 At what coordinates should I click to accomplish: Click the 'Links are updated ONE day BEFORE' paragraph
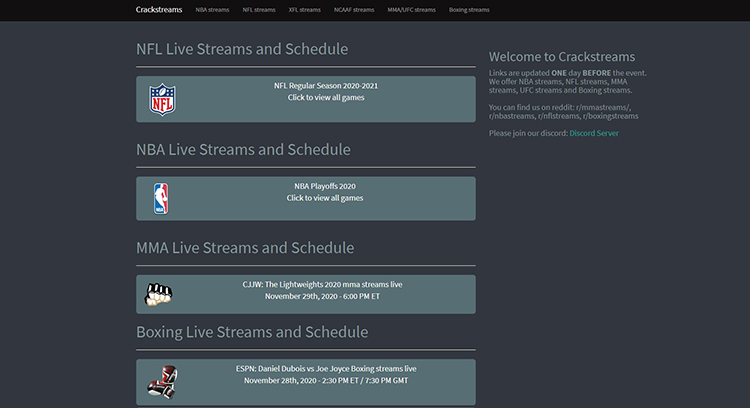click(x=568, y=81)
